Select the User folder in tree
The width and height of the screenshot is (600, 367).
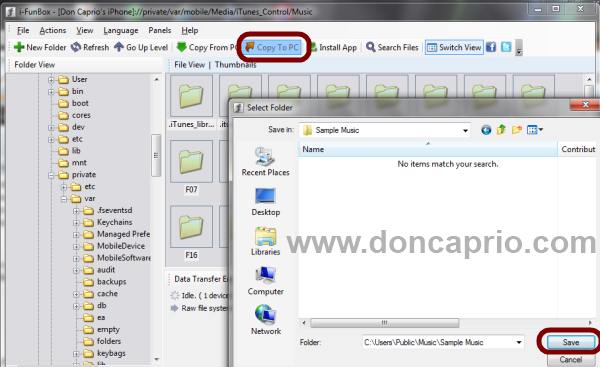(x=80, y=79)
